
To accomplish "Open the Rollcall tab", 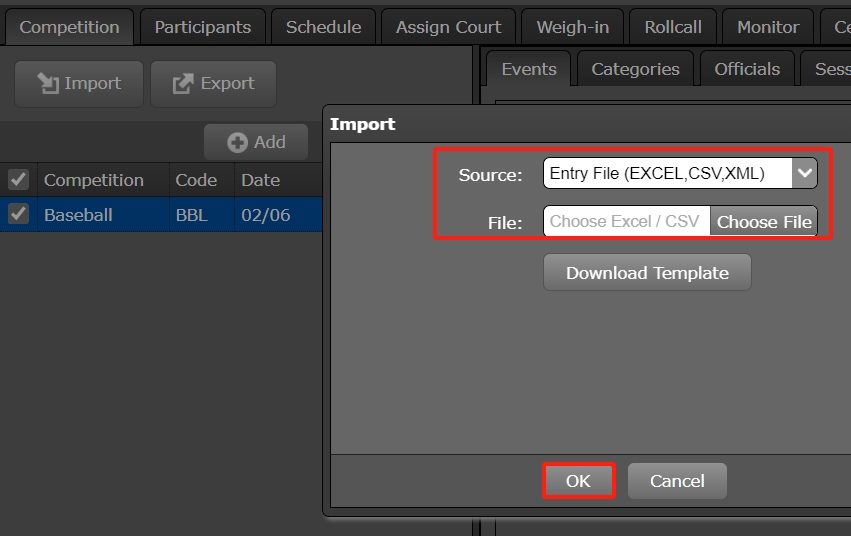I will (x=672, y=27).
